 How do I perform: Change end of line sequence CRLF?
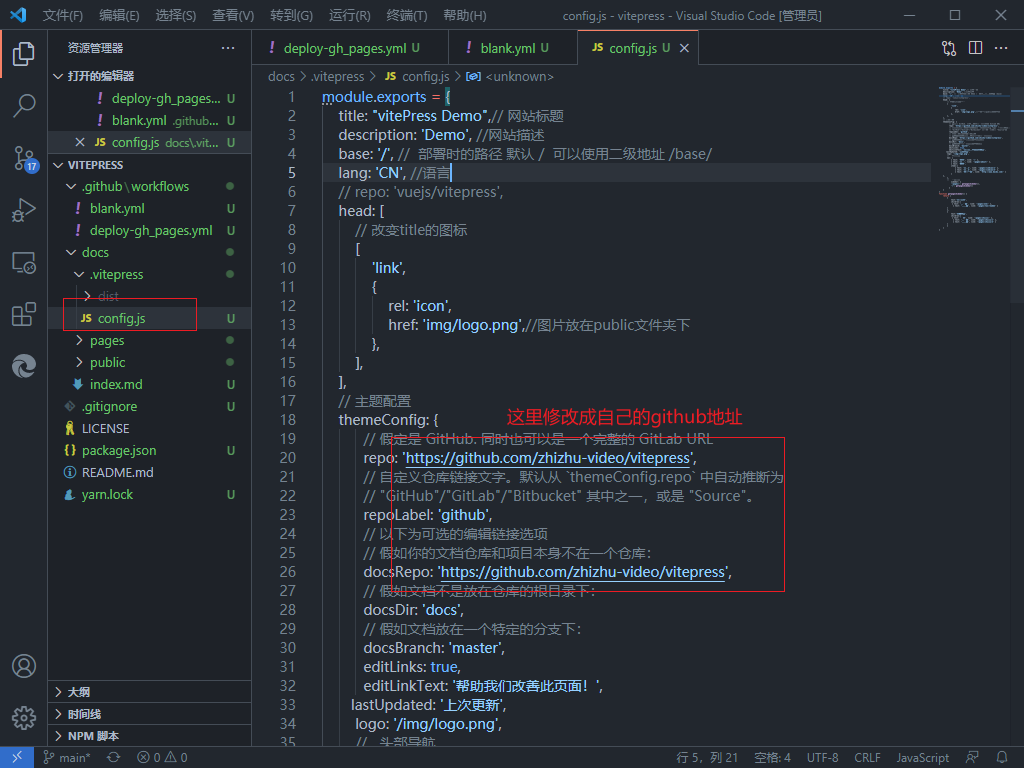pyautogui.click(x=867, y=758)
